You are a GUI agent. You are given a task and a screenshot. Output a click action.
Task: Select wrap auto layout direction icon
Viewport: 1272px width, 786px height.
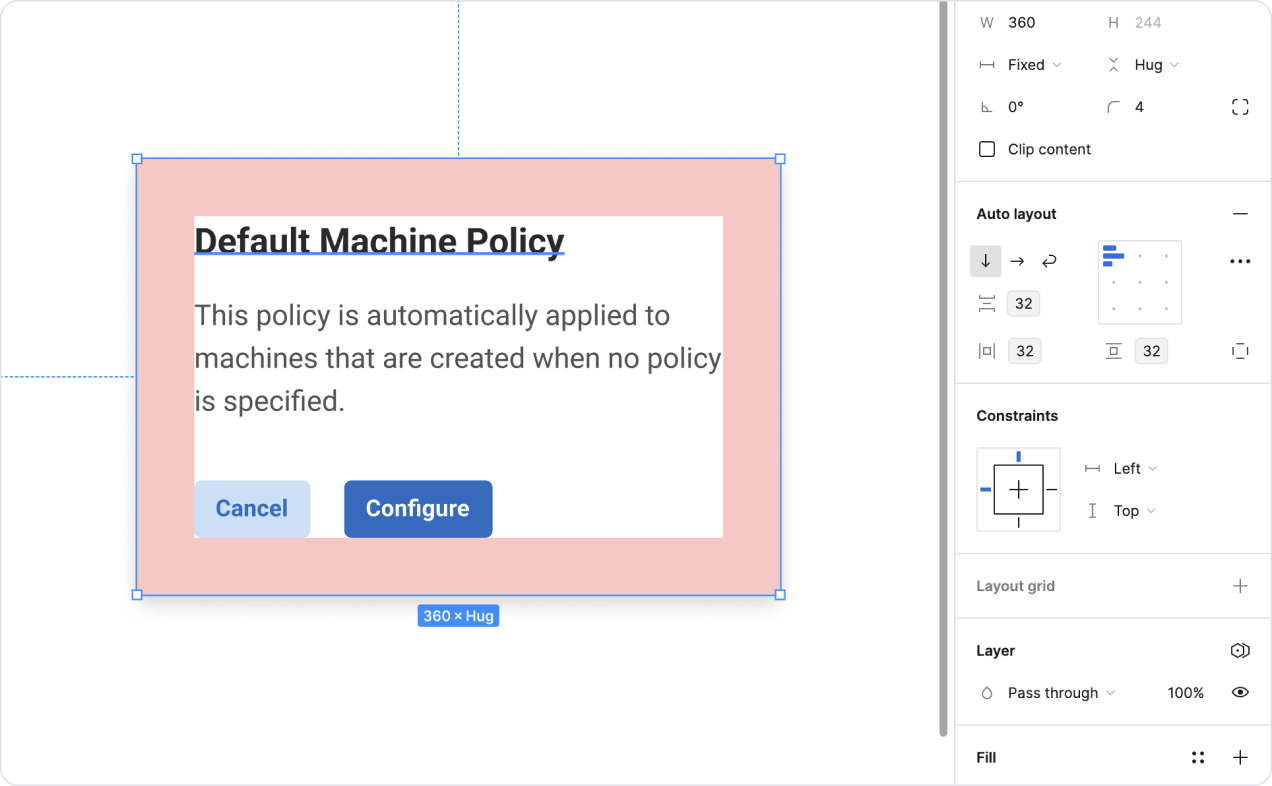[x=1049, y=261]
